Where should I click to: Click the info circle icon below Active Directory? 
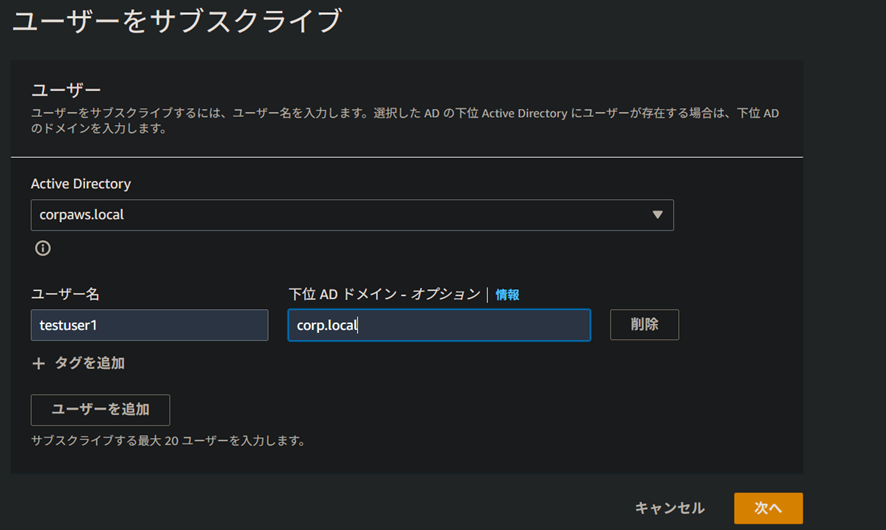coord(43,248)
